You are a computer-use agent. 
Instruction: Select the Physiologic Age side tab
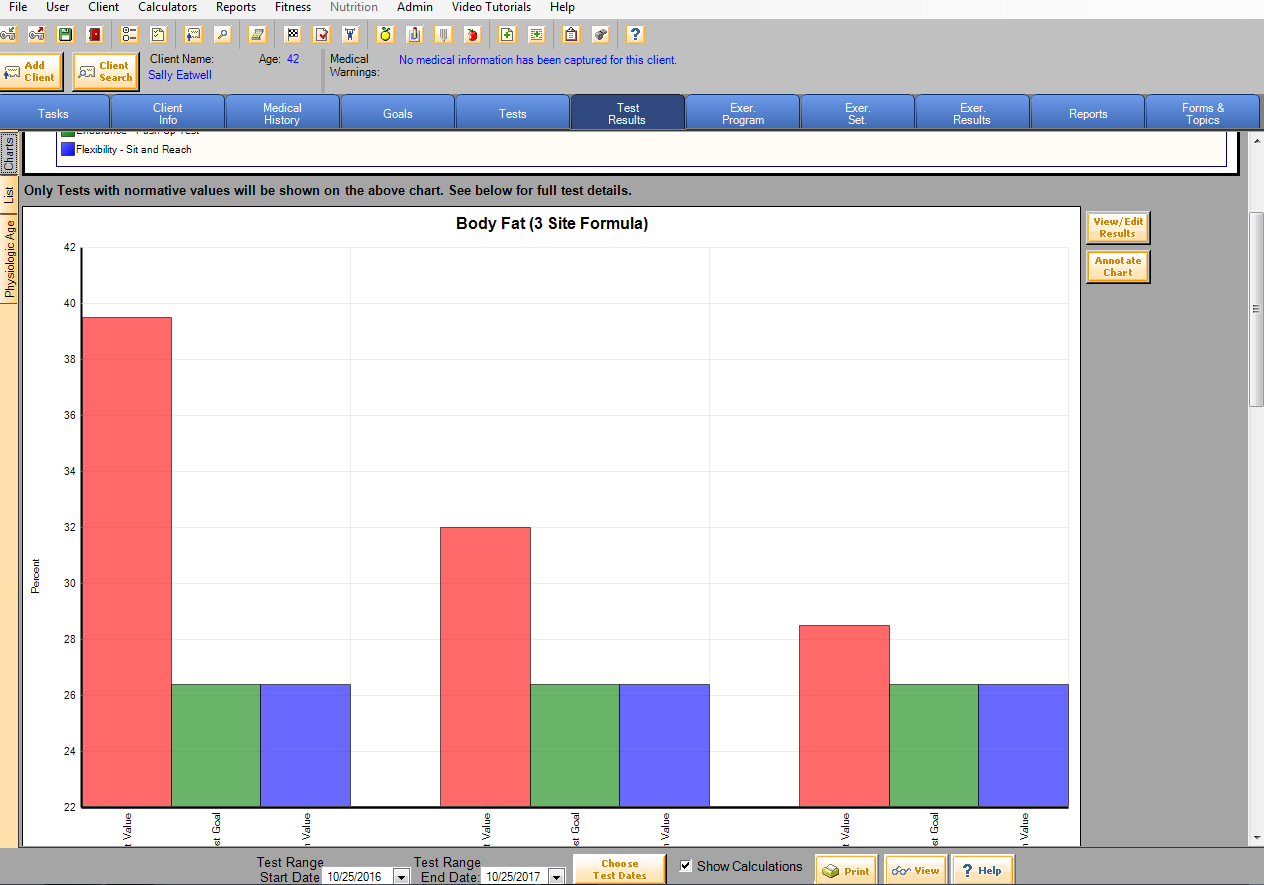(x=8, y=258)
